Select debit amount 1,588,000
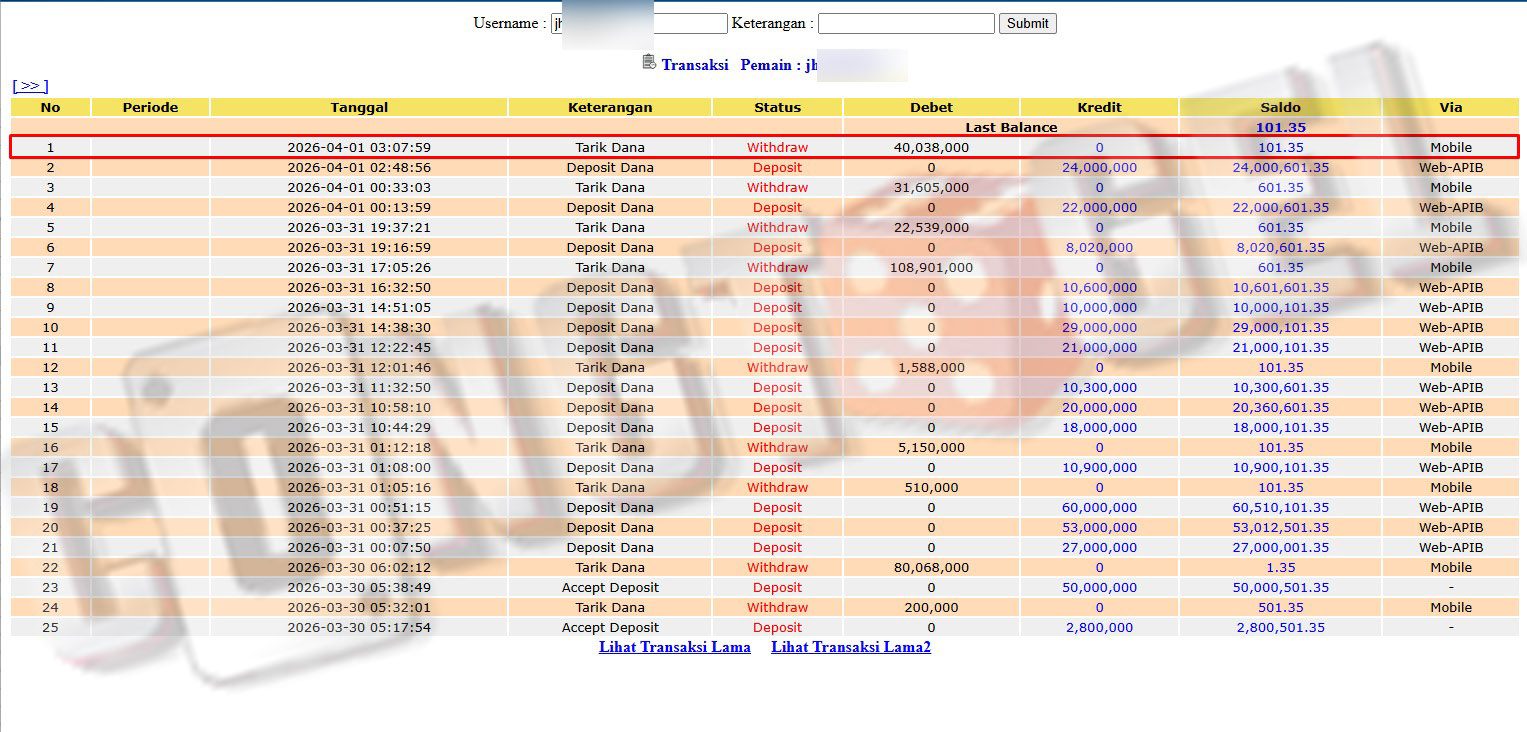This screenshot has width=1527, height=732. click(x=931, y=367)
